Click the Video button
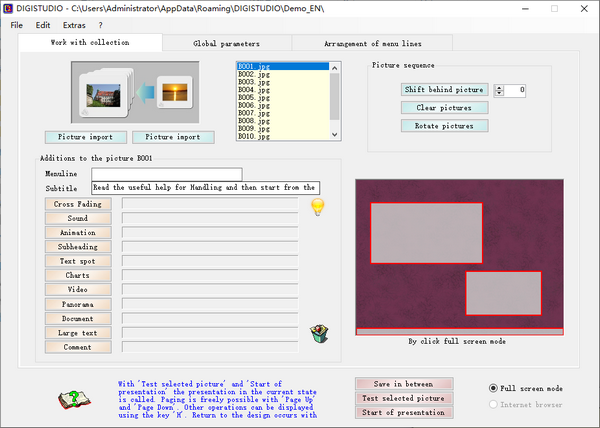This screenshot has height=428, width=600. point(78,290)
